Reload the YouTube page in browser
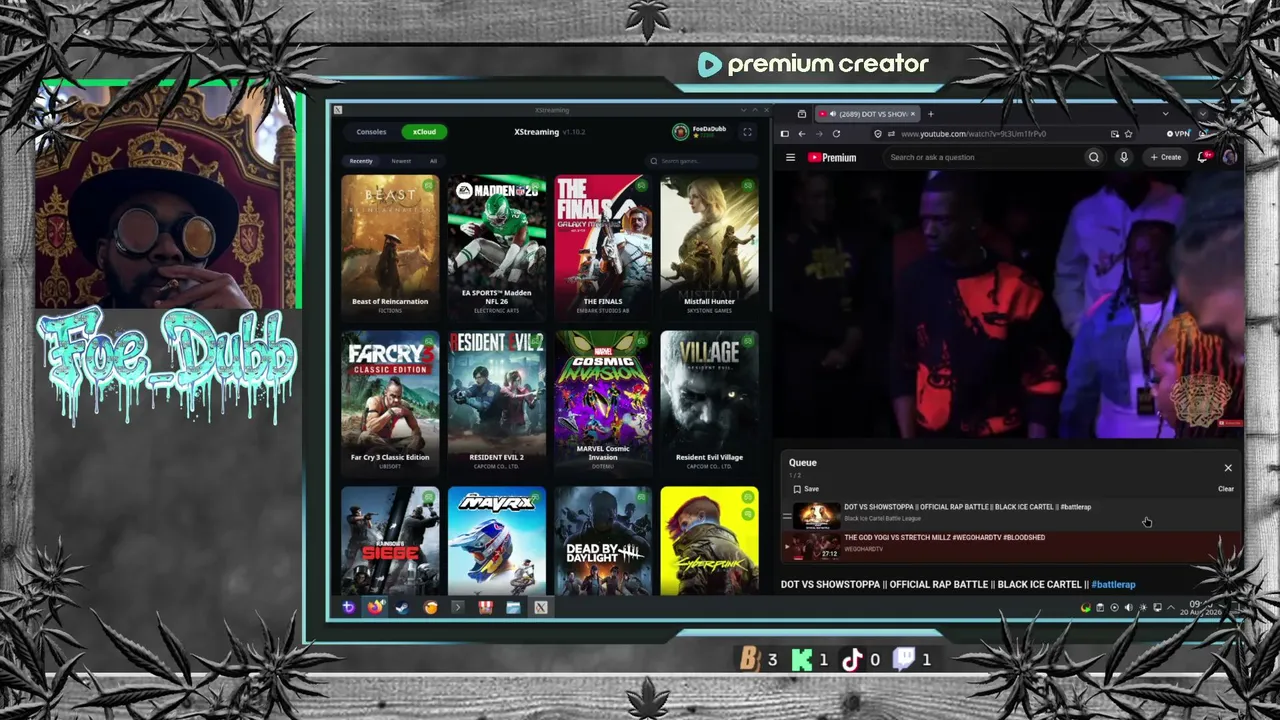Viewport: 1280px width, 720px height. coord(836,134)
